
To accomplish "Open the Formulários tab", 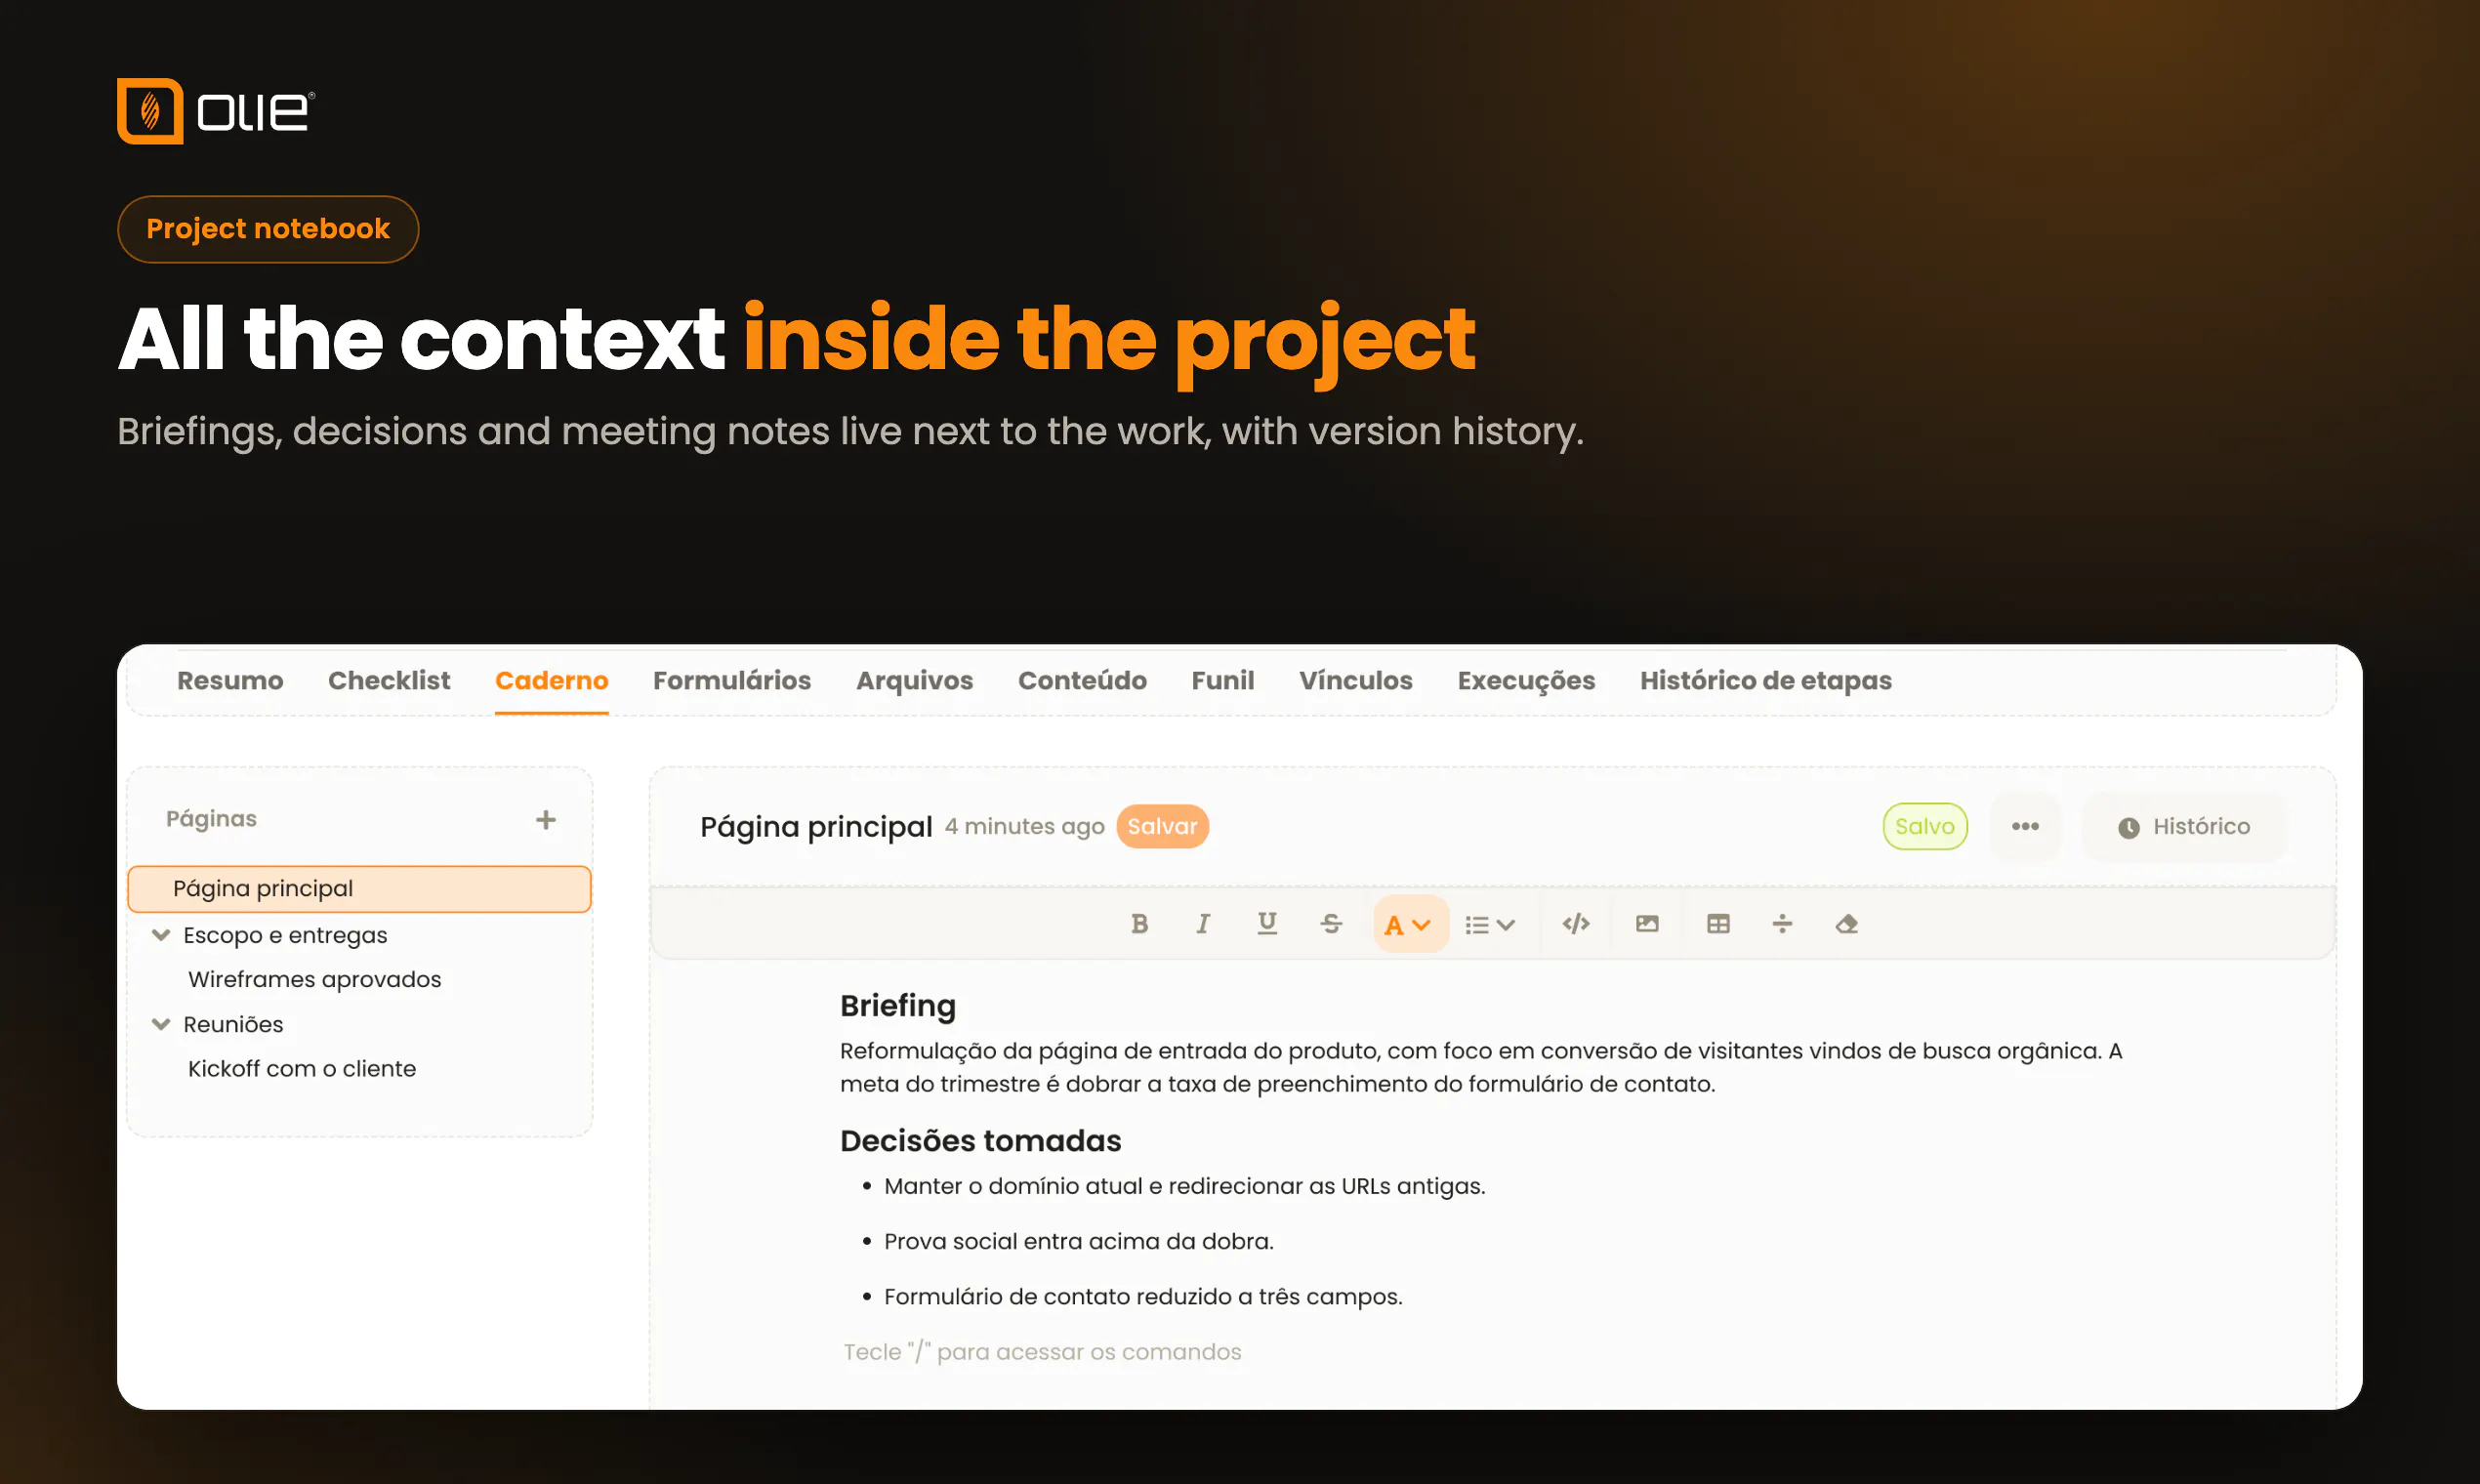I will point(732,681).
